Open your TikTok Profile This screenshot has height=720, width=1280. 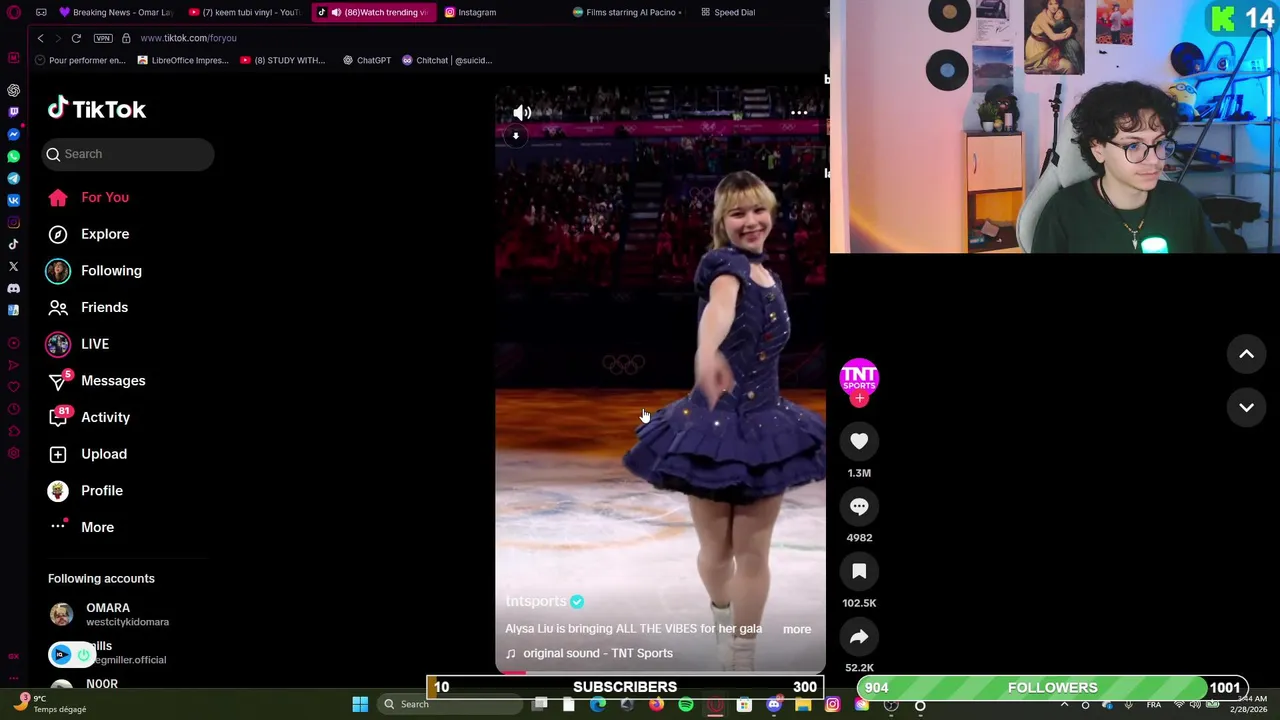pyautogui.click(x=85, y=491)
